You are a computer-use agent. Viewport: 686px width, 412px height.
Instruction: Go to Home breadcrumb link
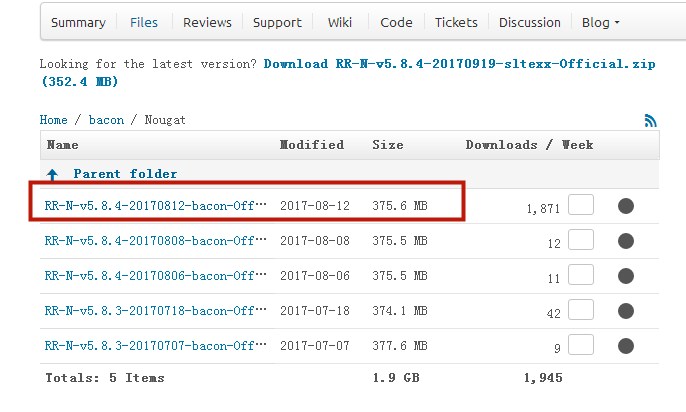53,120
